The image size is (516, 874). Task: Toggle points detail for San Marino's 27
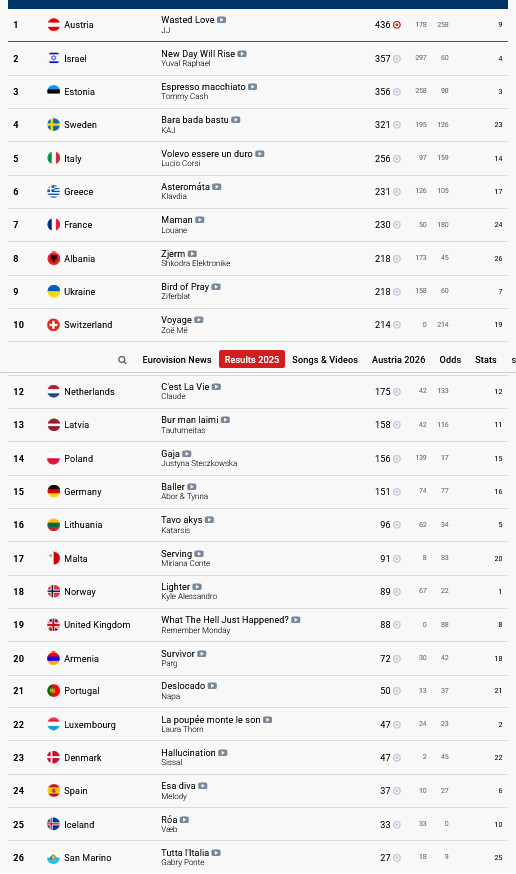coord(397,858)
